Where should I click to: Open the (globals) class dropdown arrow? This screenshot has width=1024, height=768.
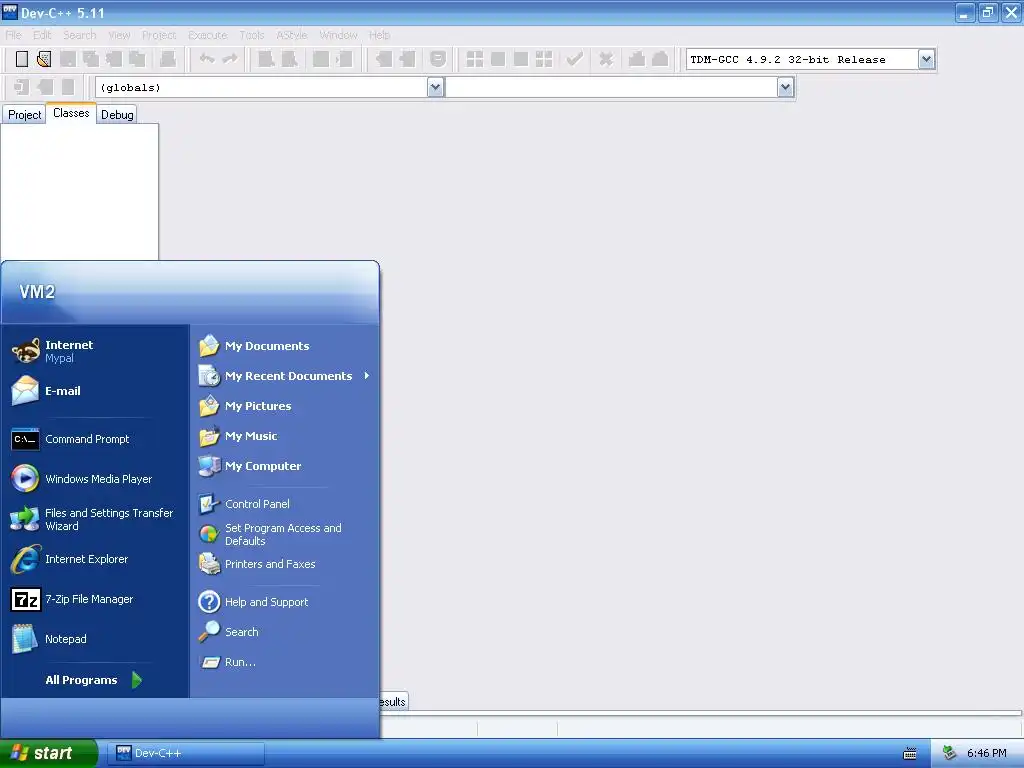435,88
